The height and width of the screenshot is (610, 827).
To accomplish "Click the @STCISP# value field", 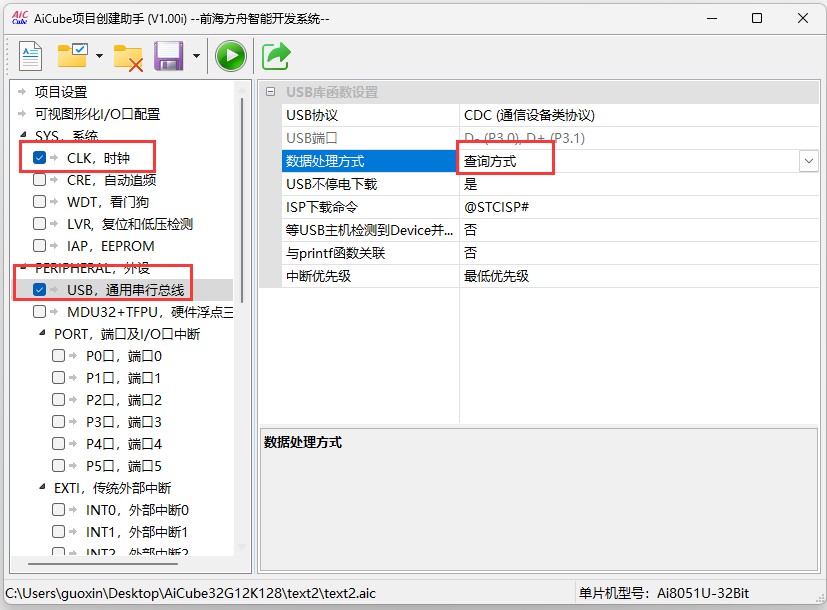I will click(639, 207).
